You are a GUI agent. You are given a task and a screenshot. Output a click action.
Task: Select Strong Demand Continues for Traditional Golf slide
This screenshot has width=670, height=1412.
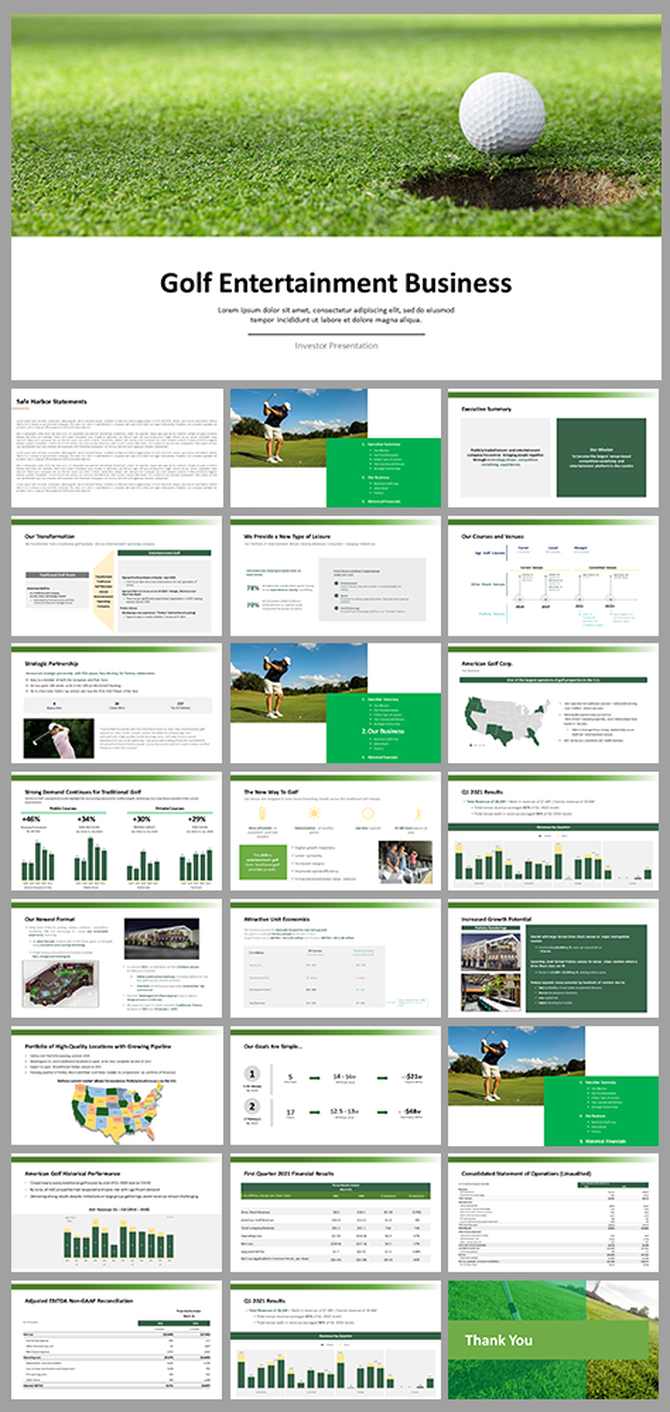(x=117, y=831)
